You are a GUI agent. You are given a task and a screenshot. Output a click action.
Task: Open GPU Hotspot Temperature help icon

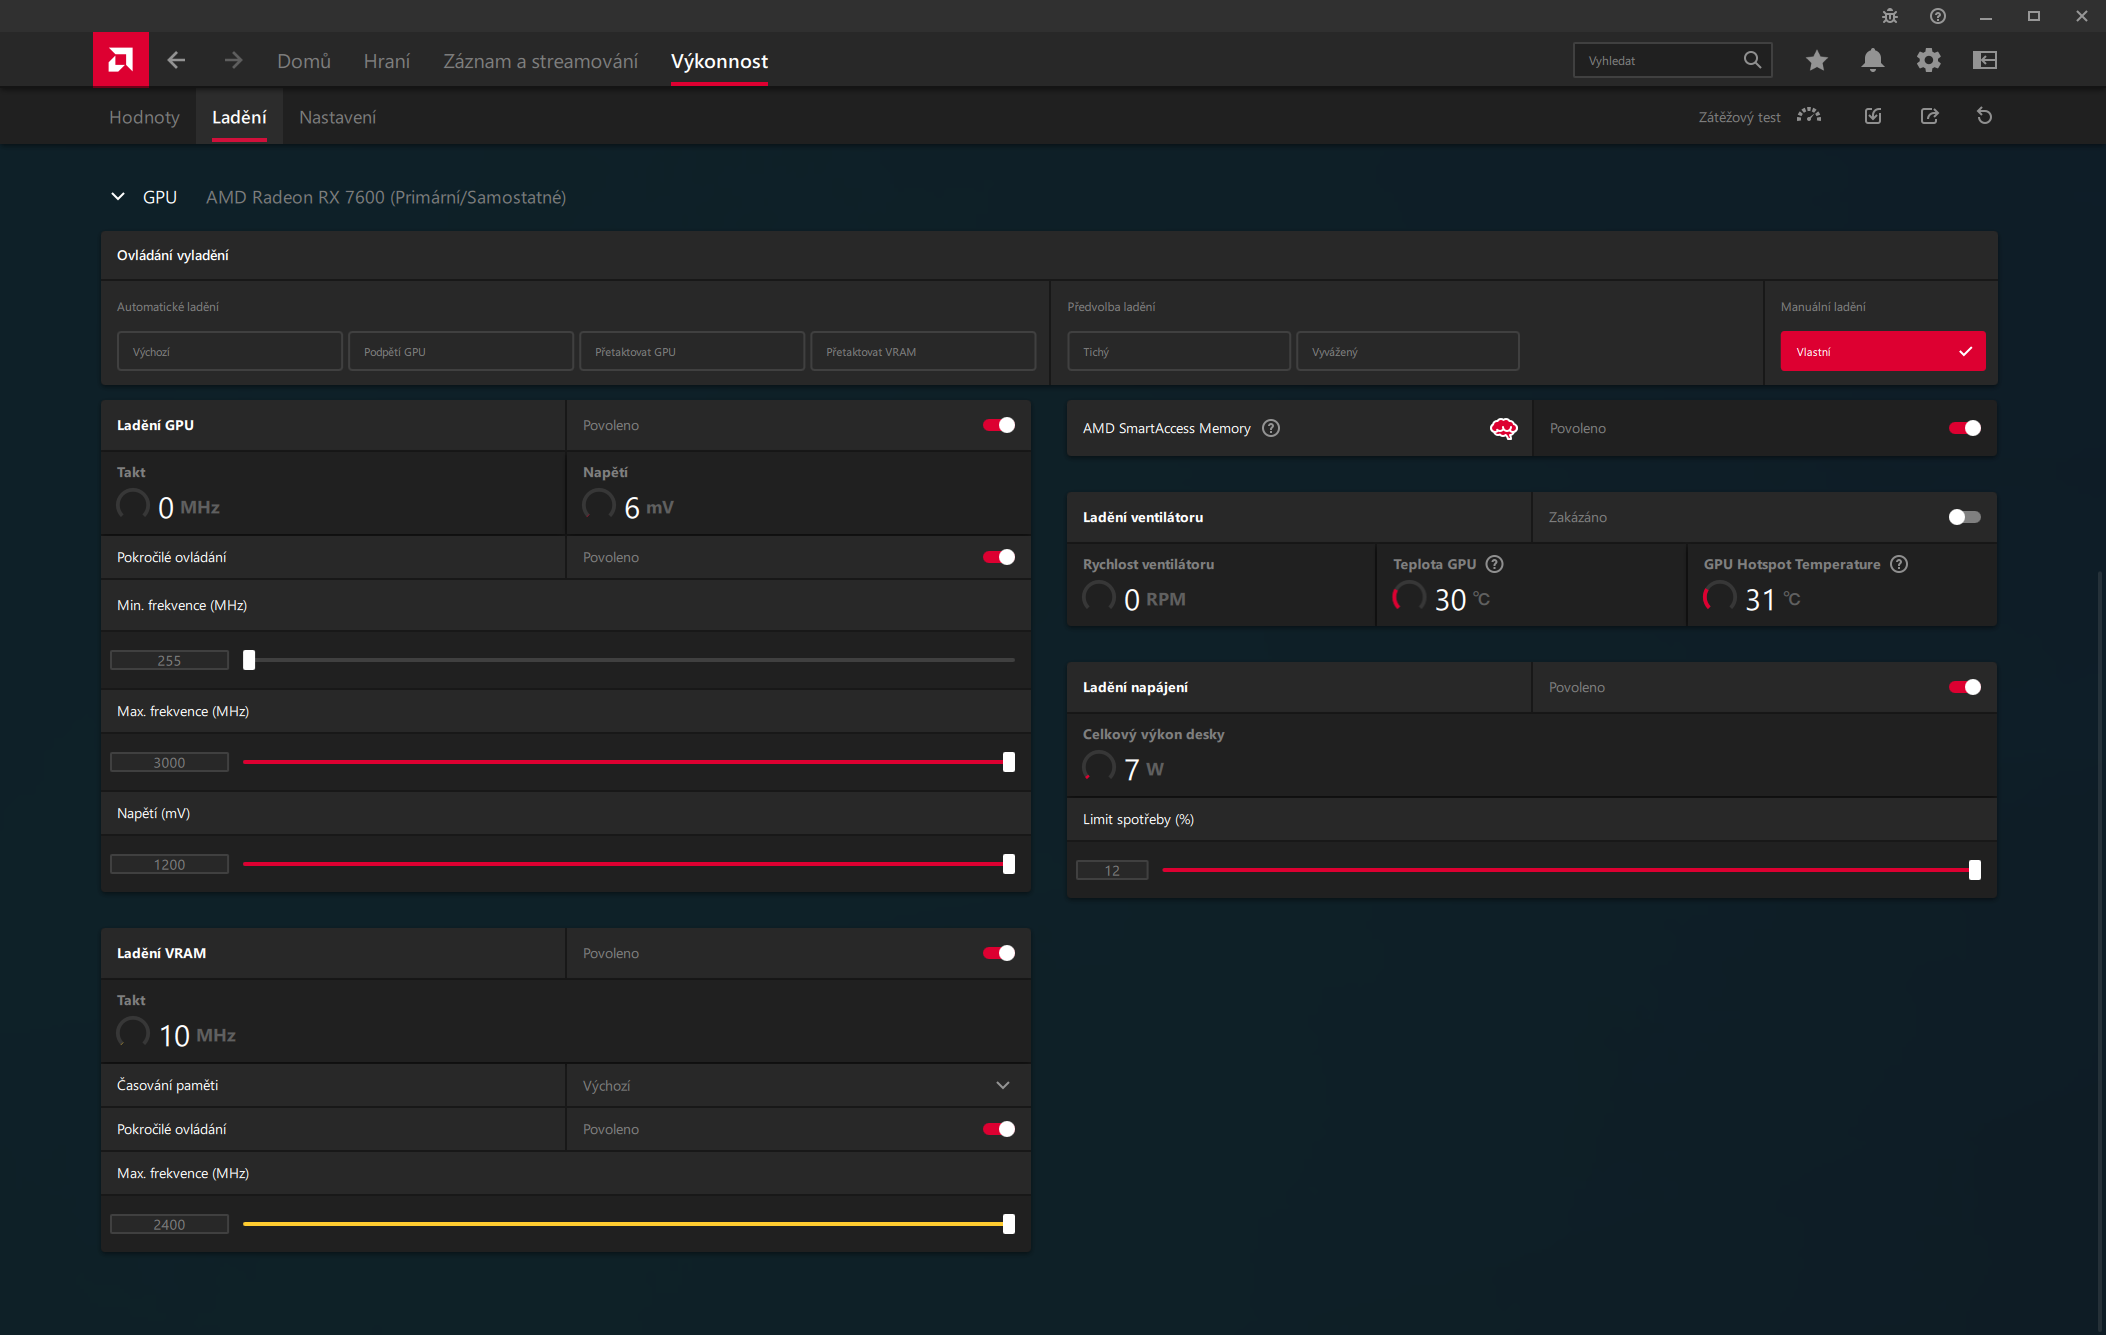pos(1899,564)
